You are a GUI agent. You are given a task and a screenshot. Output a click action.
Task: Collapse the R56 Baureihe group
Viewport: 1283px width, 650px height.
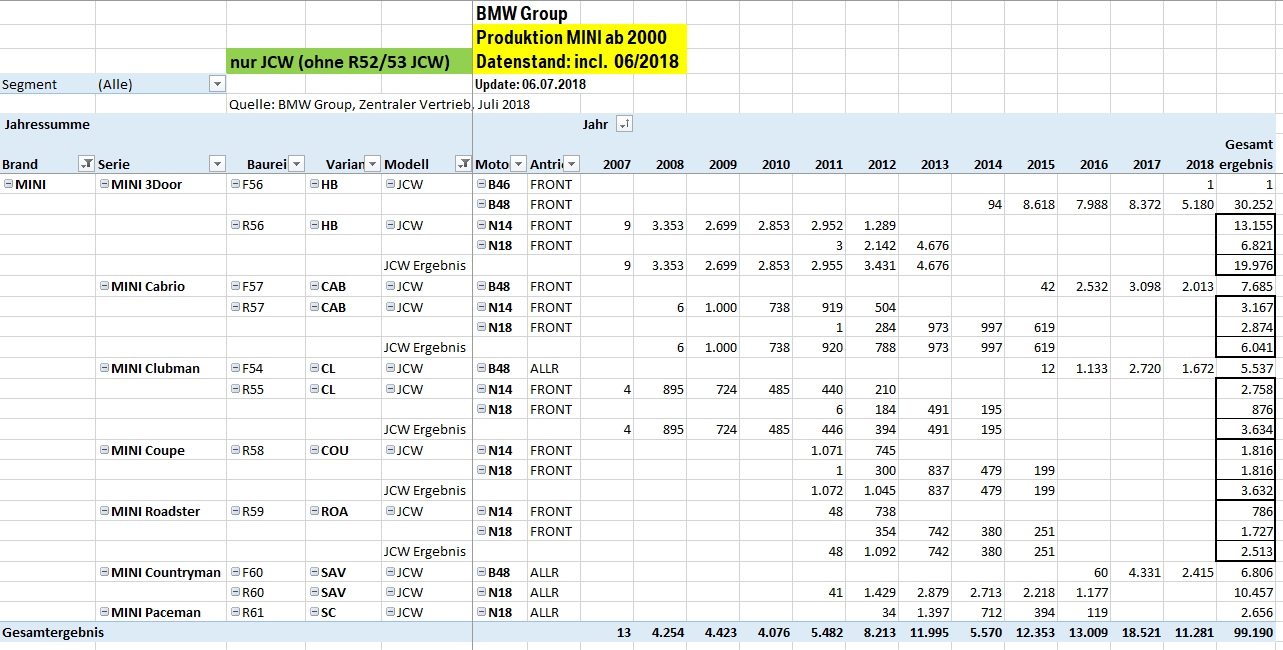[235, 225]
